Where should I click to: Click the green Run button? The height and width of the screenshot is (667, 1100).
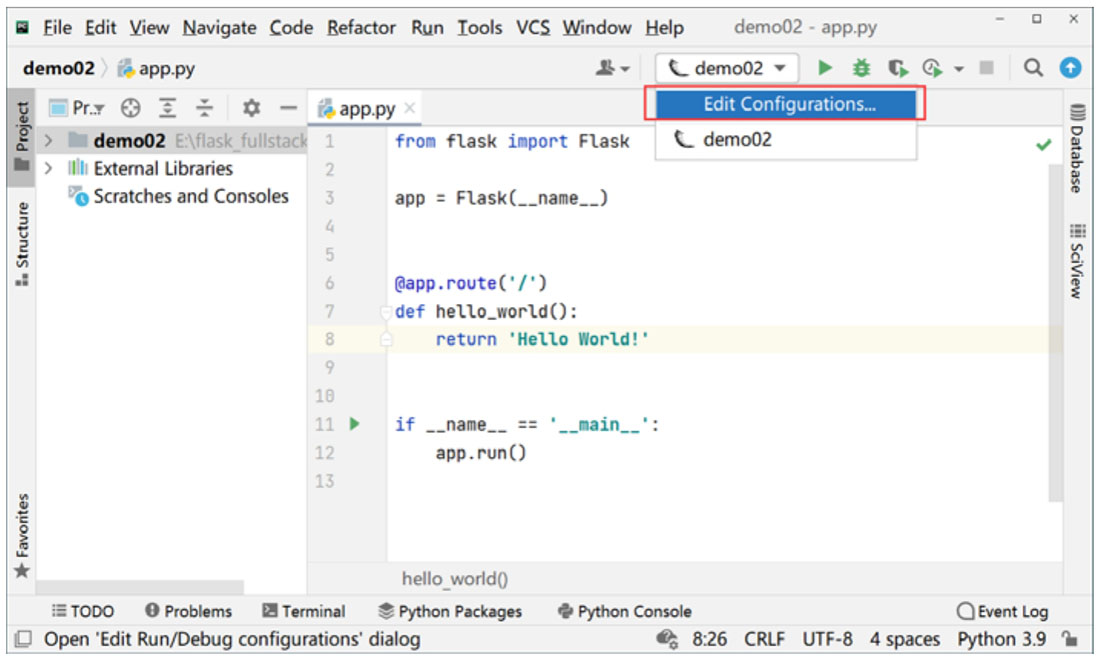[x=825, y=68]
